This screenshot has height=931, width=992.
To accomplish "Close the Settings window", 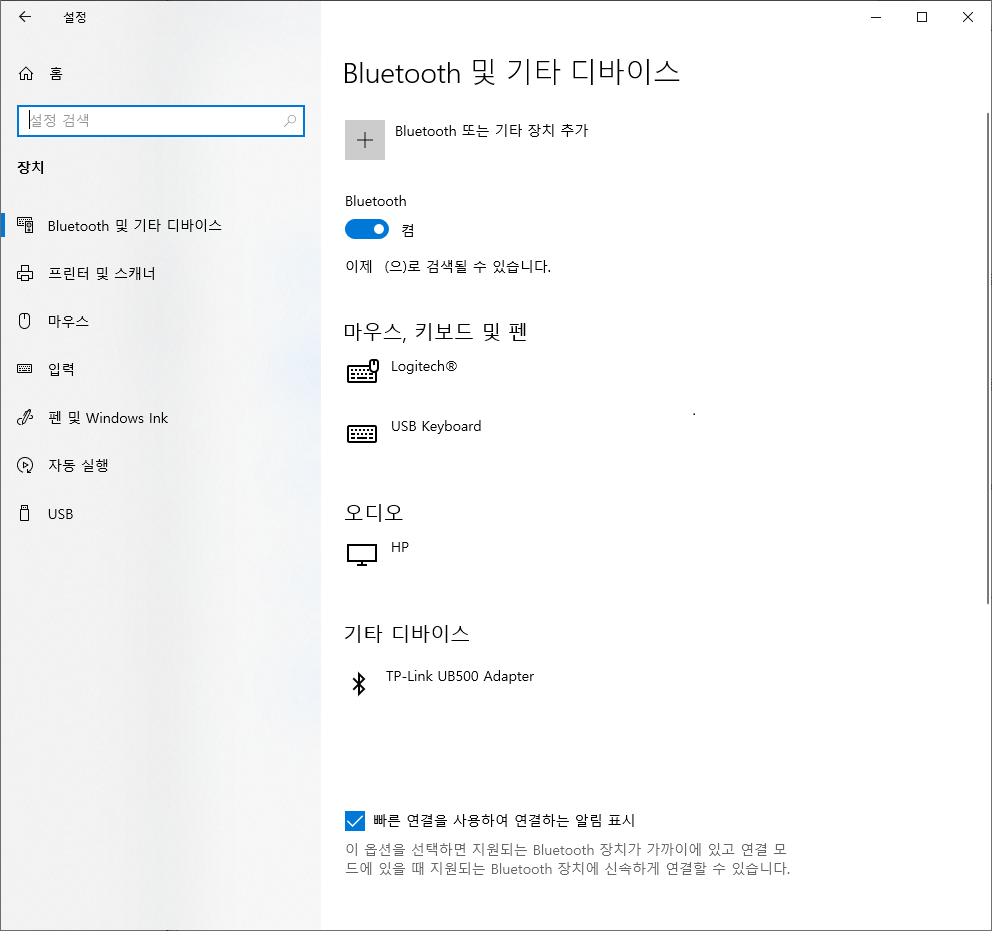I will point(968,17).
